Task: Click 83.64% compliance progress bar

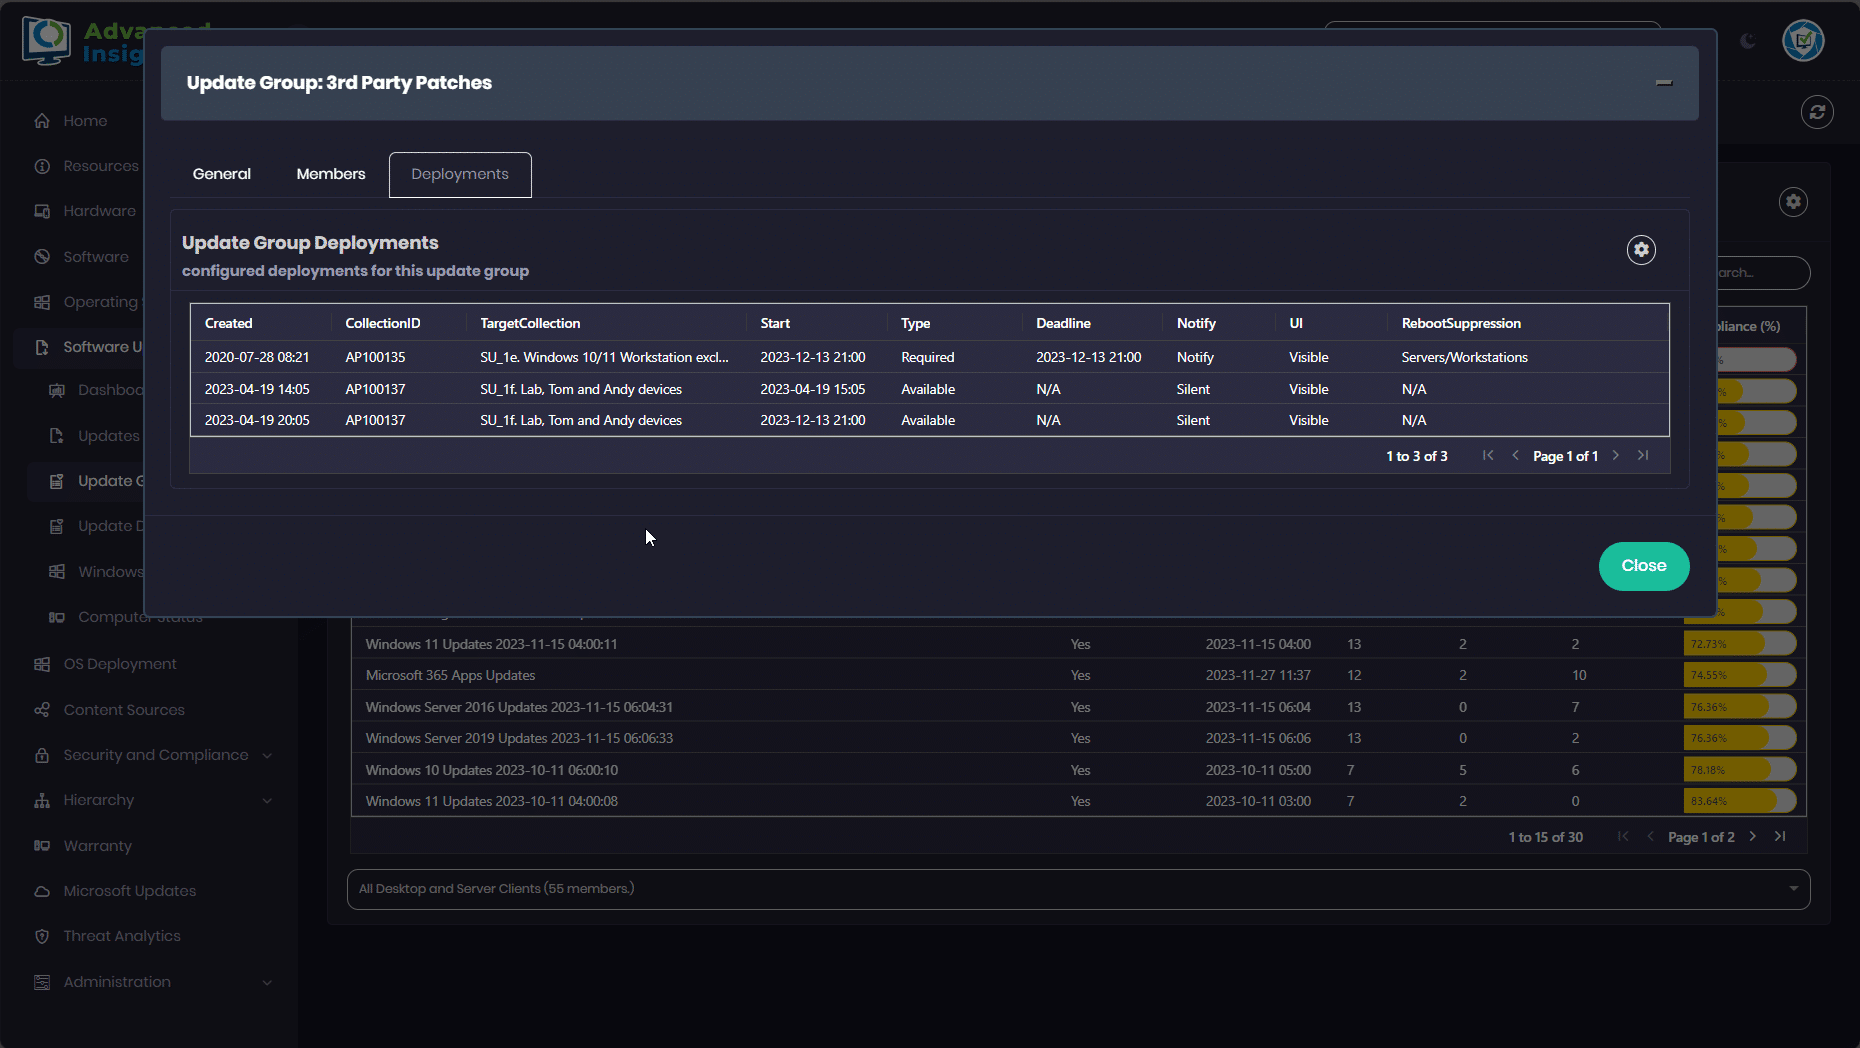Action: tap(1739, 801)
